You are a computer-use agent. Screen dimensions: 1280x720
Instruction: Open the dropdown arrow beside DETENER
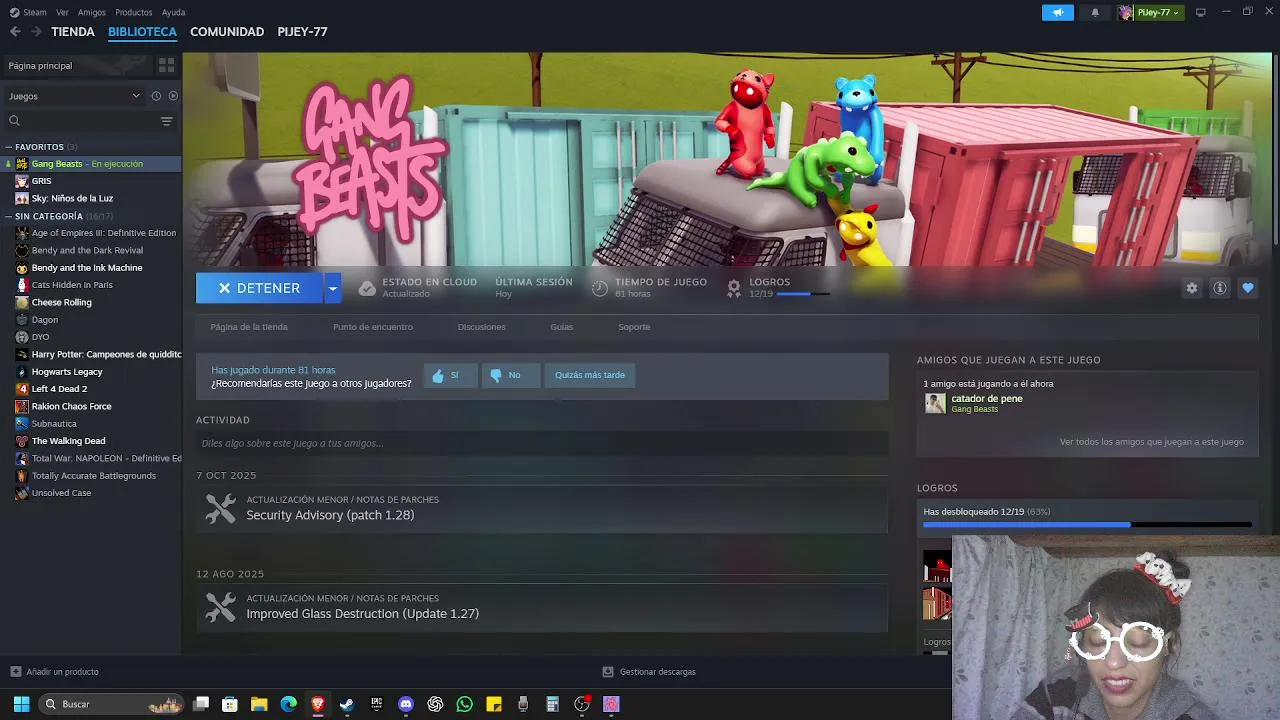pyautogui.click(x=332, y=288)
